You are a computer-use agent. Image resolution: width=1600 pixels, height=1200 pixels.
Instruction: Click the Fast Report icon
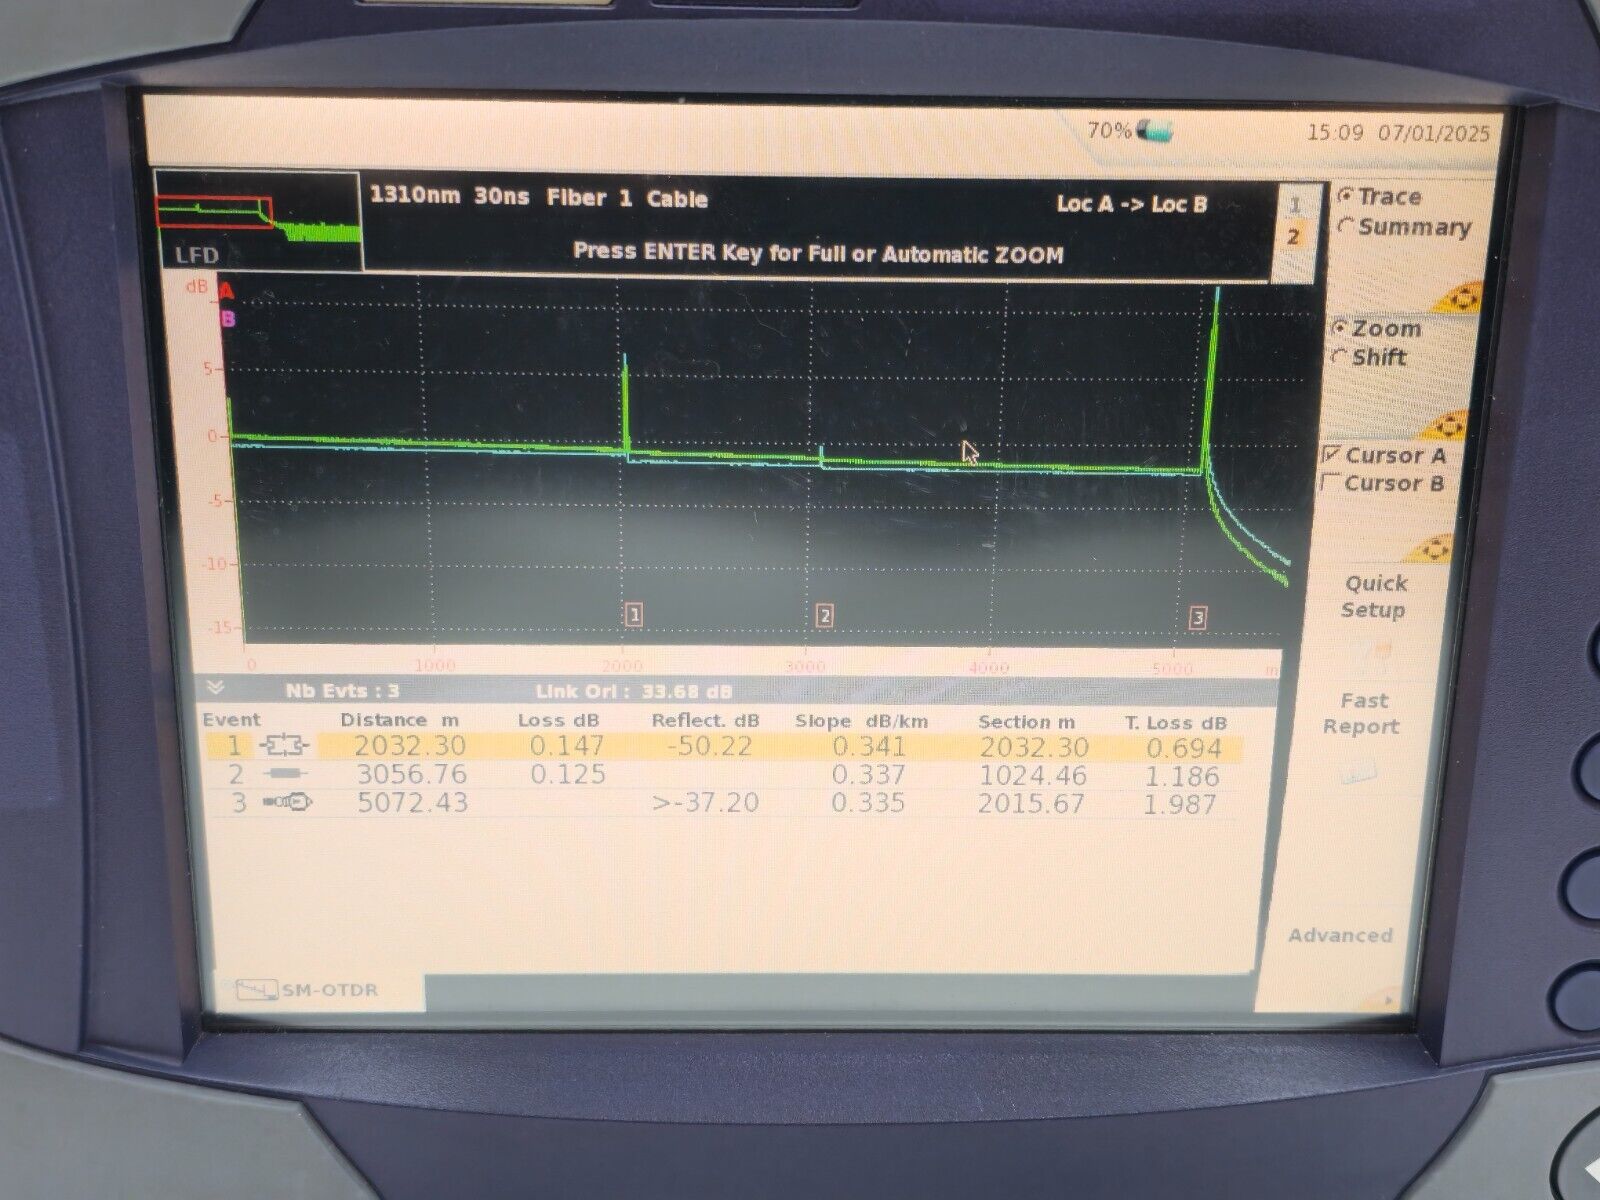coord(1360,770)
